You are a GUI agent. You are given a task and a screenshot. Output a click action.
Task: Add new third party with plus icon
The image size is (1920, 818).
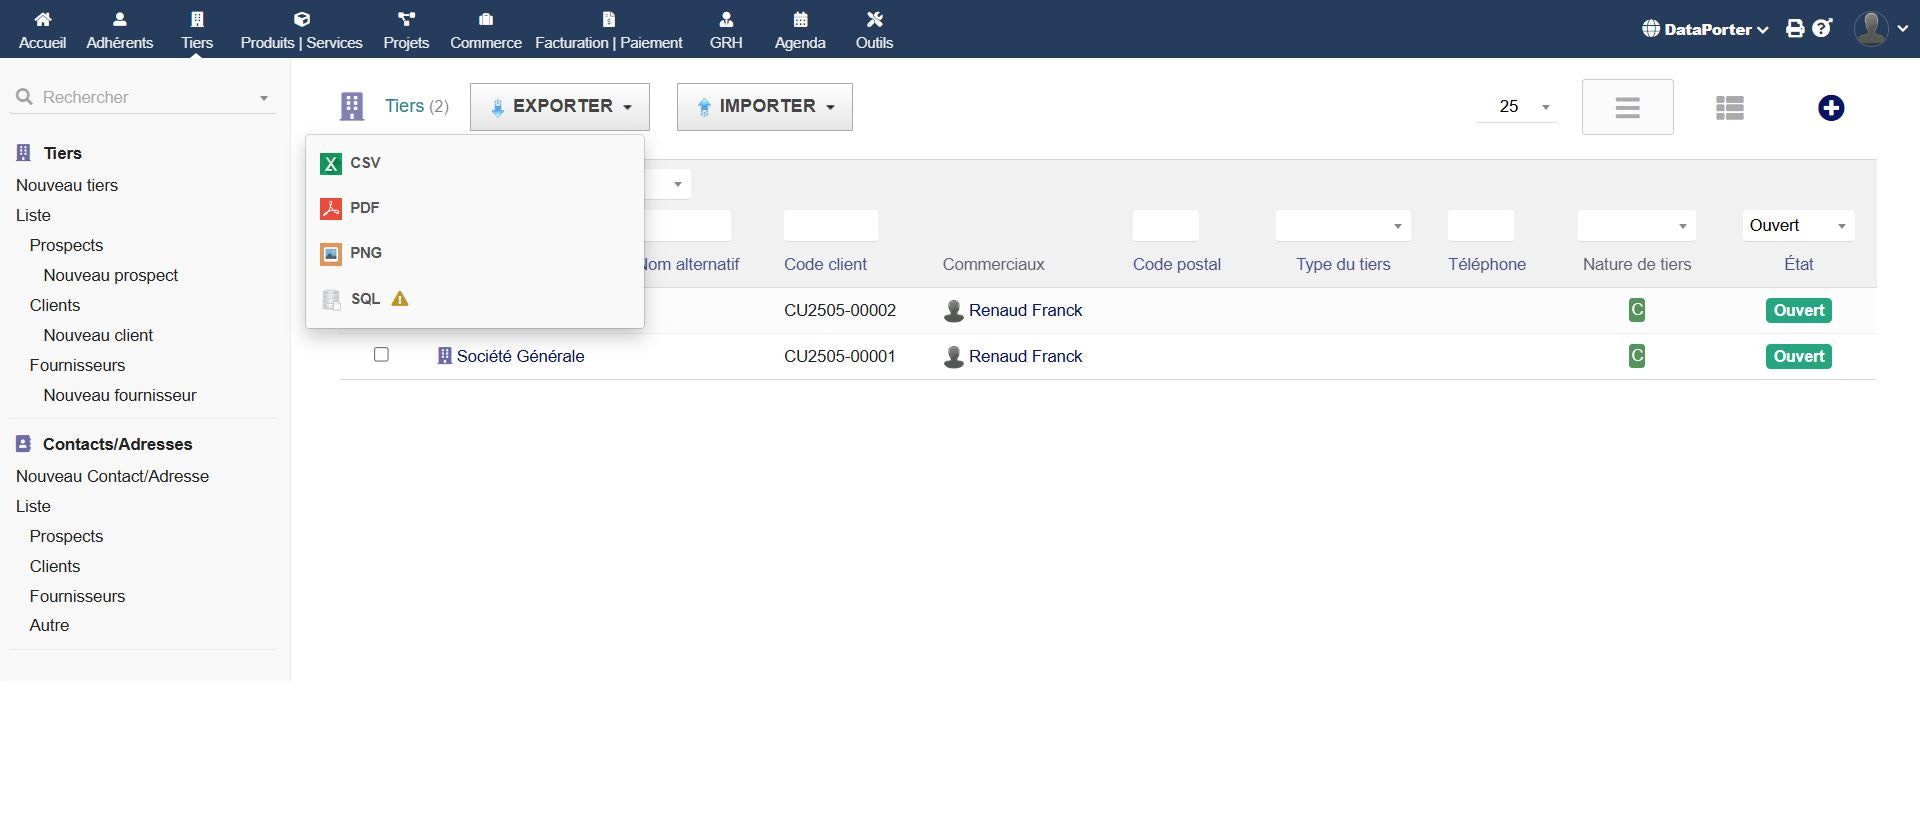pyautogui.click(x=1830, y=108)
